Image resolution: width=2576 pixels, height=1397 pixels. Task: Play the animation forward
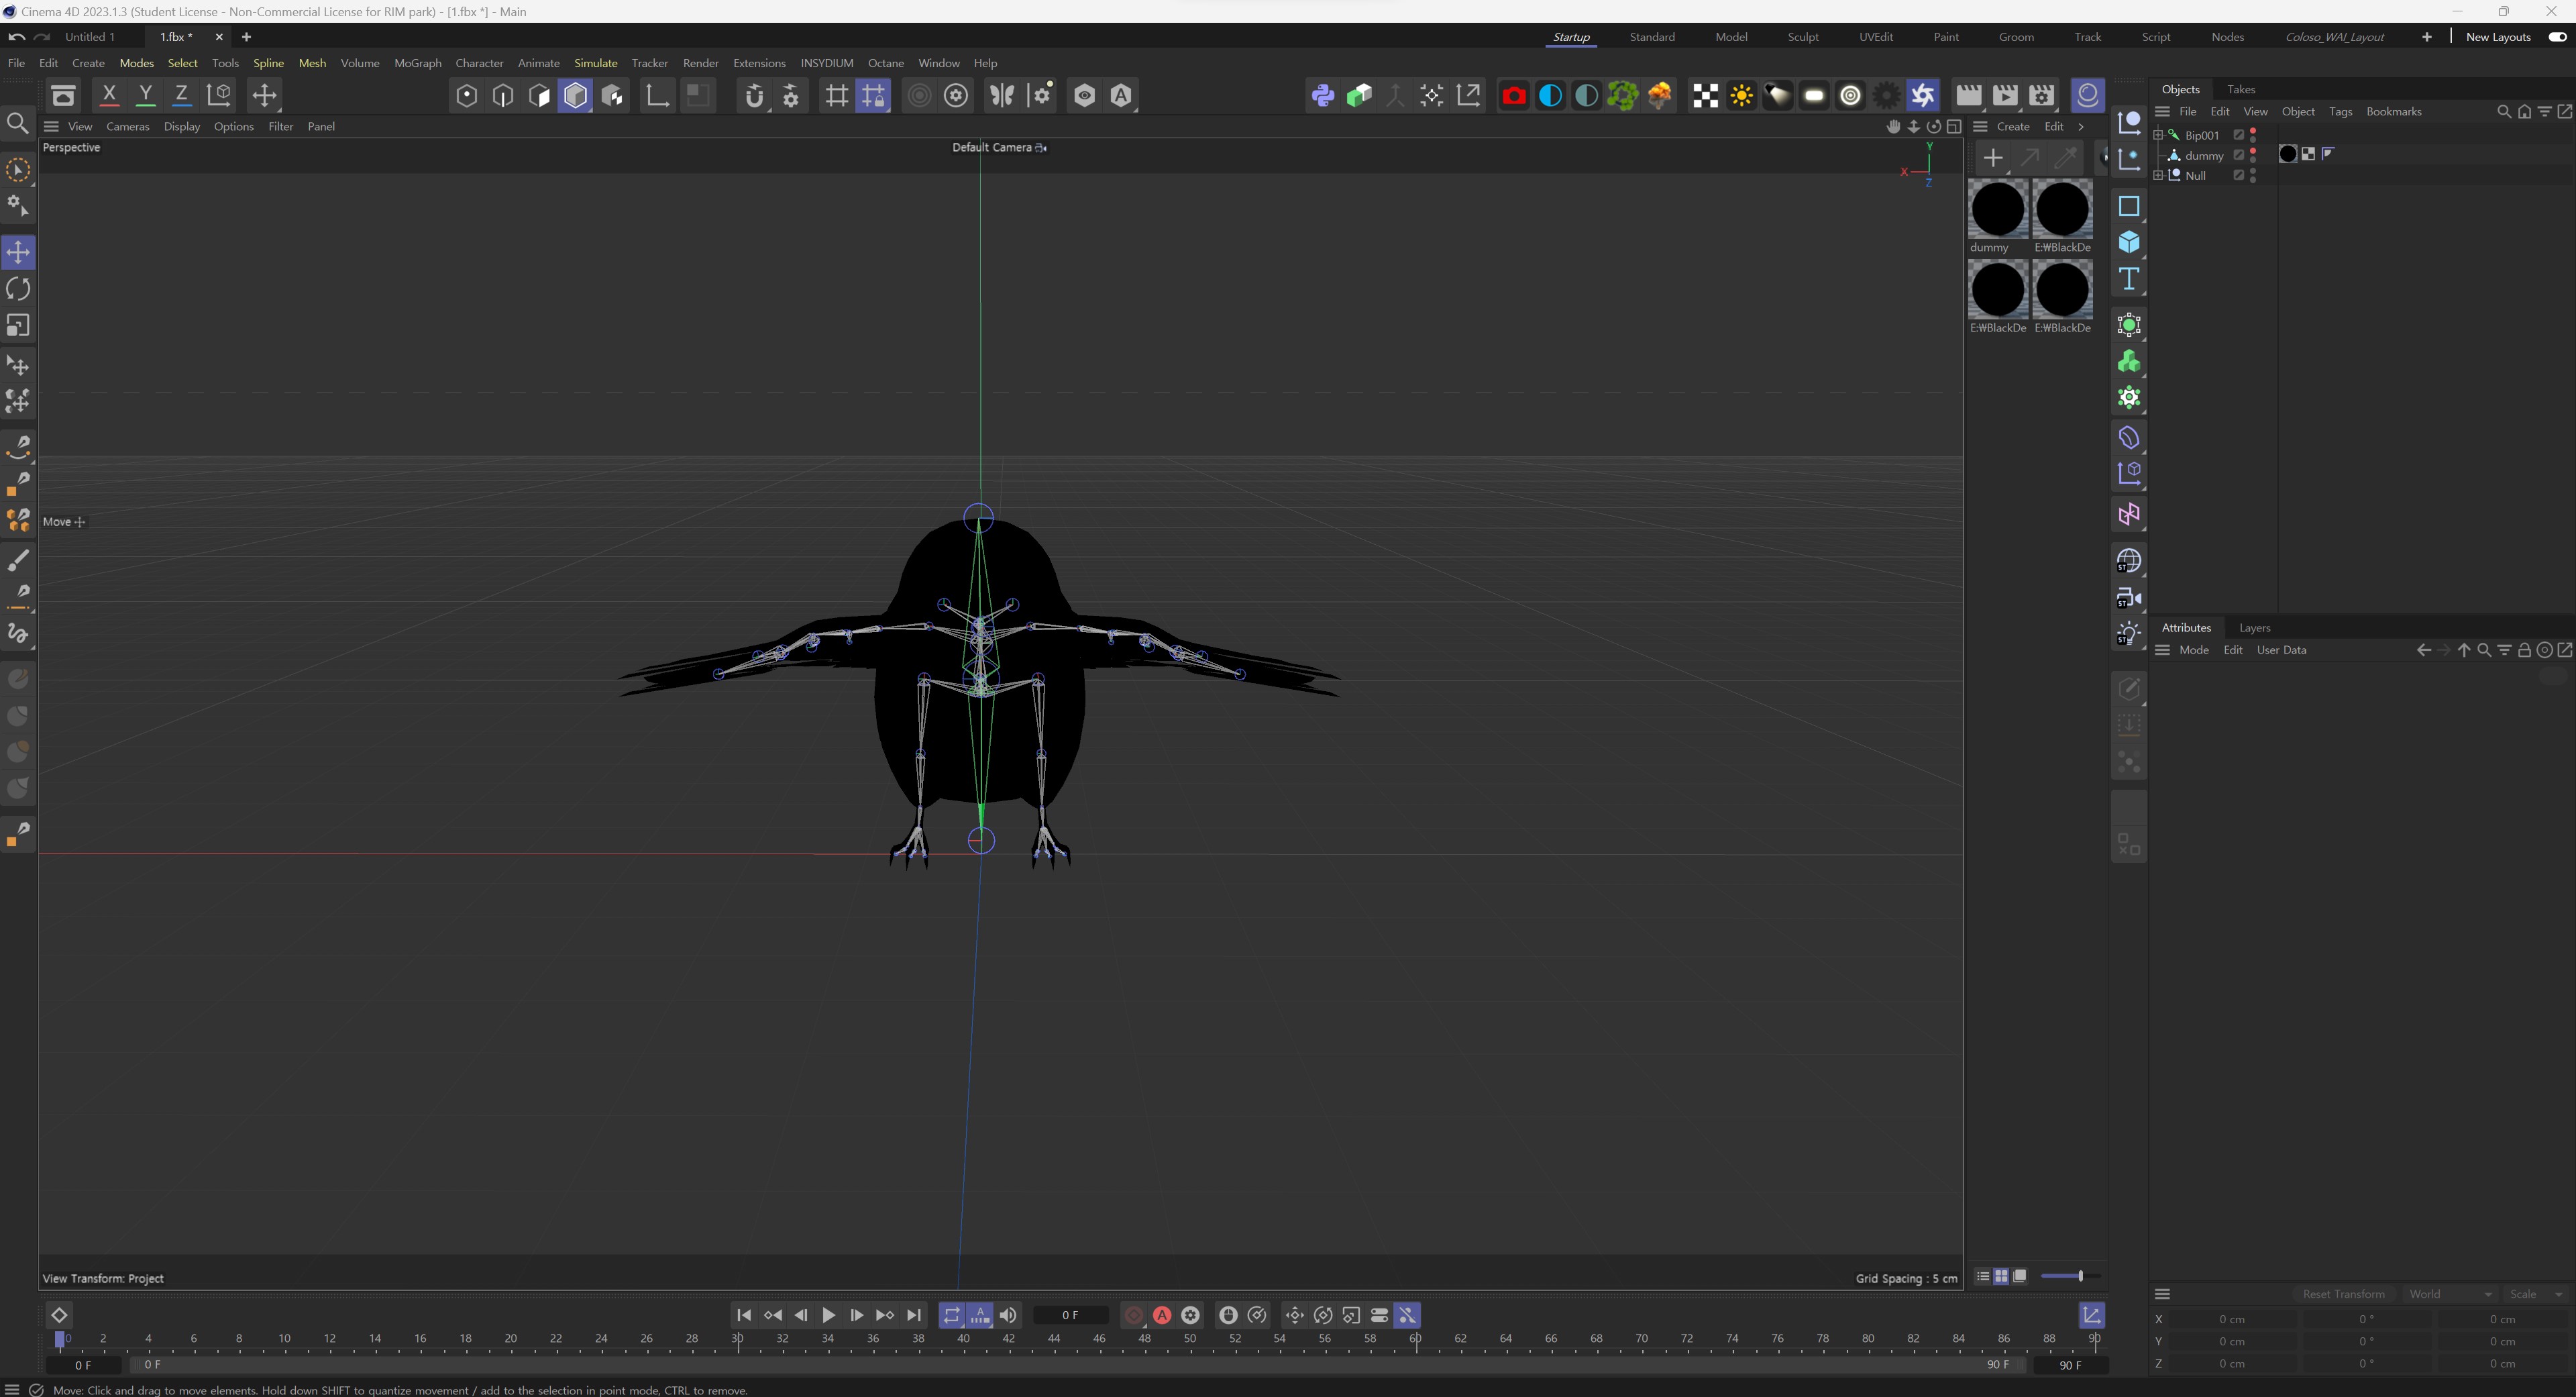pos(828,1315)
